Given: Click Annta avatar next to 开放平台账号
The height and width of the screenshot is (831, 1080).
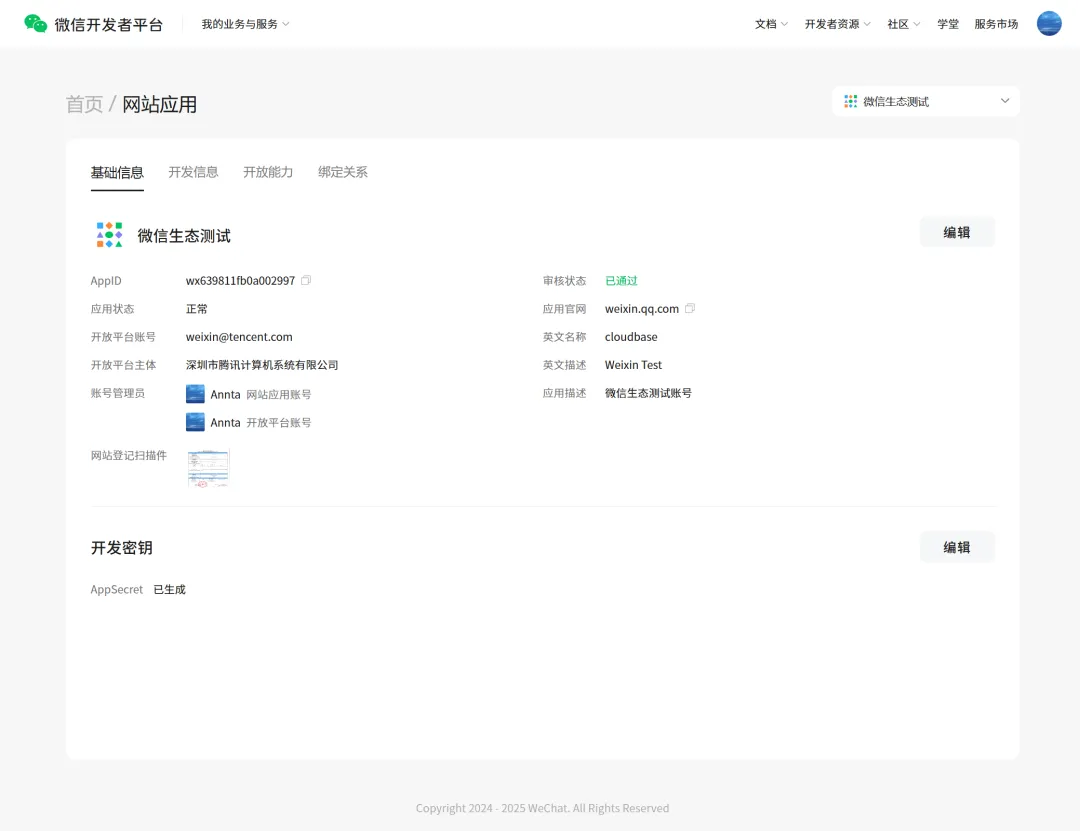Looking at the screenshot, I should (x=196, y=422).
